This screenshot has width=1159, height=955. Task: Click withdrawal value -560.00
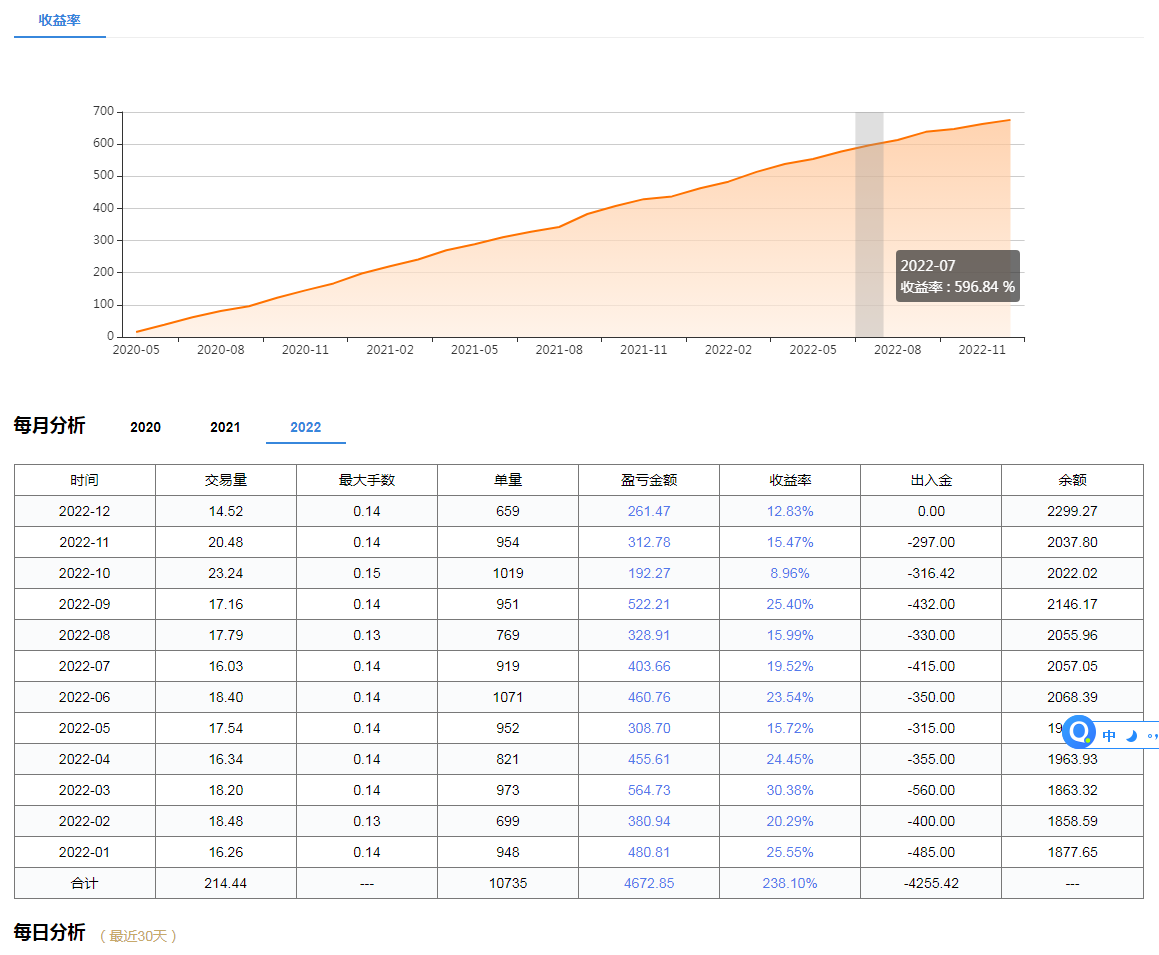931,791
